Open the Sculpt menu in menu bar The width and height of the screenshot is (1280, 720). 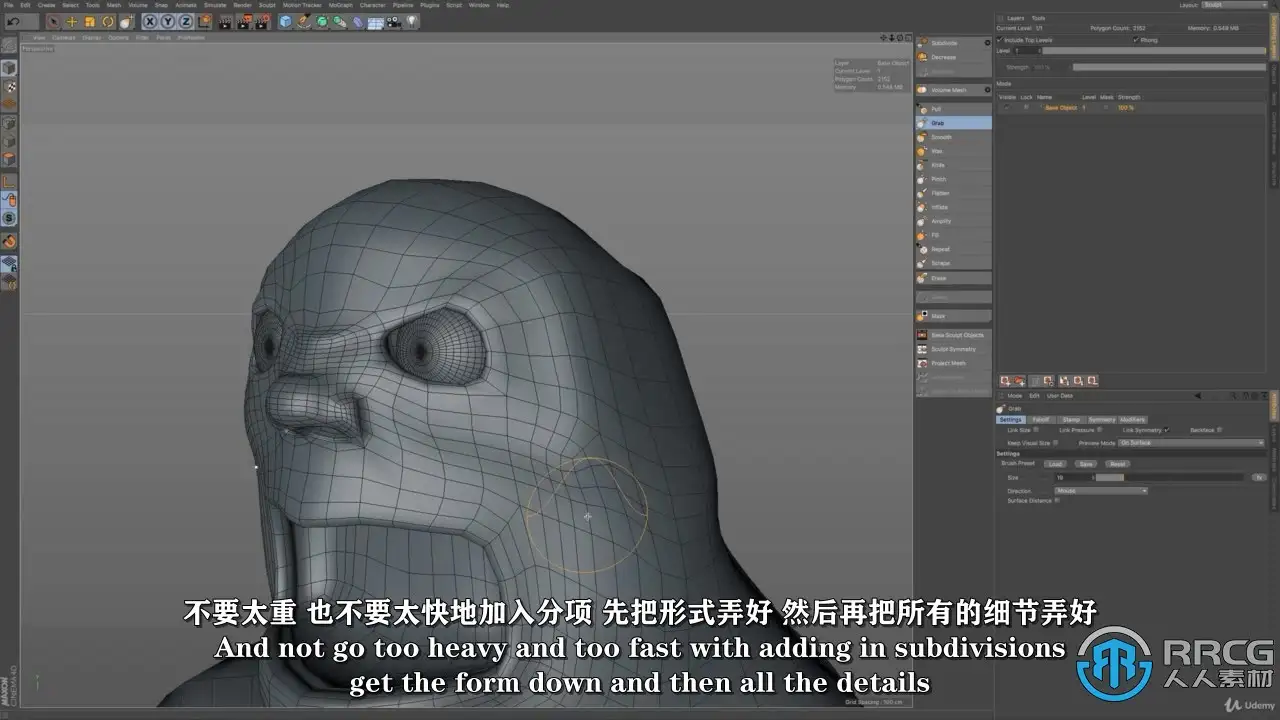tap(267, 5)
